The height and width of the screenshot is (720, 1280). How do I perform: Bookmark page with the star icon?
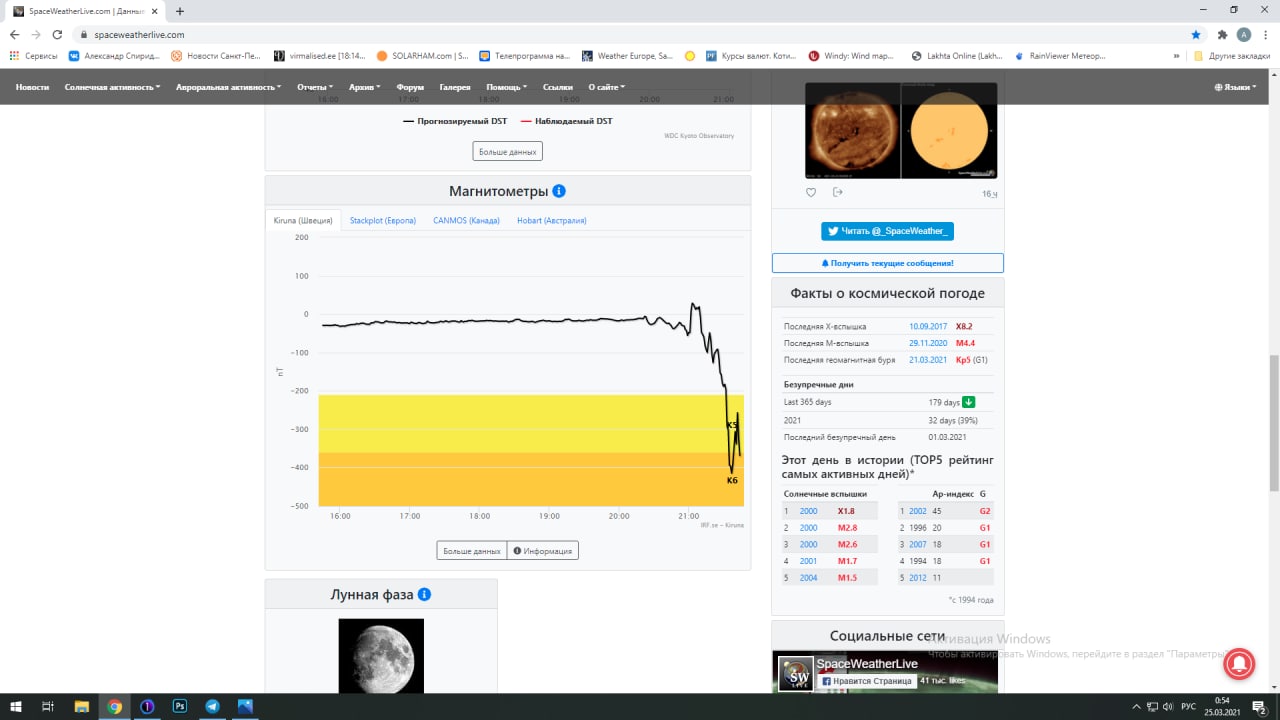coord(1196,34)
